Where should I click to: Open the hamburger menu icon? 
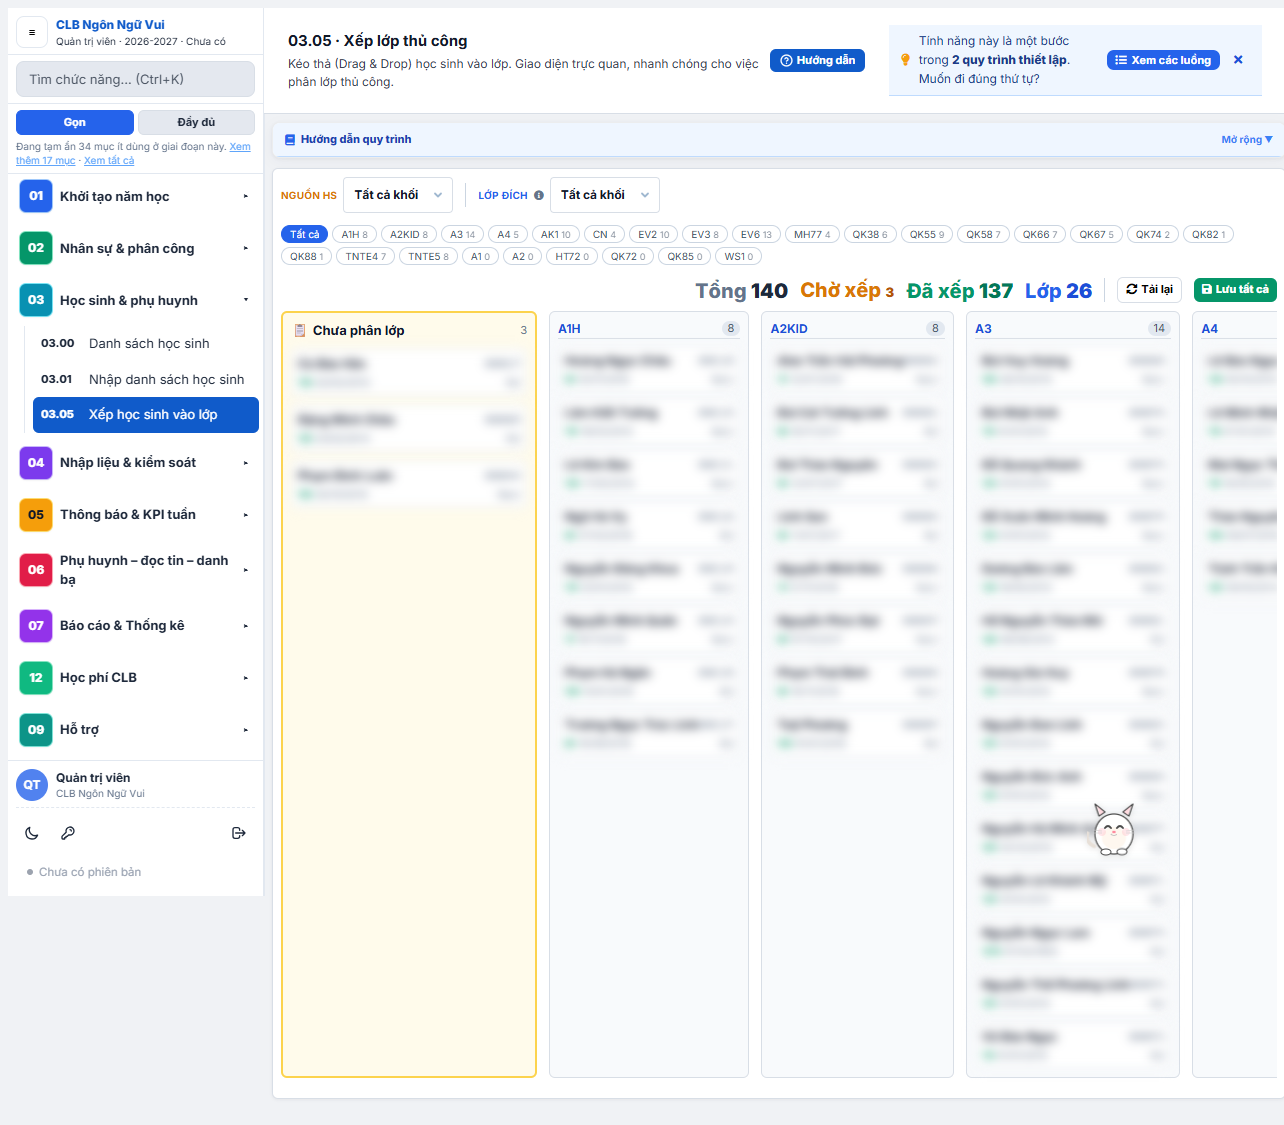pyautogui.click(x=32, y=32)
